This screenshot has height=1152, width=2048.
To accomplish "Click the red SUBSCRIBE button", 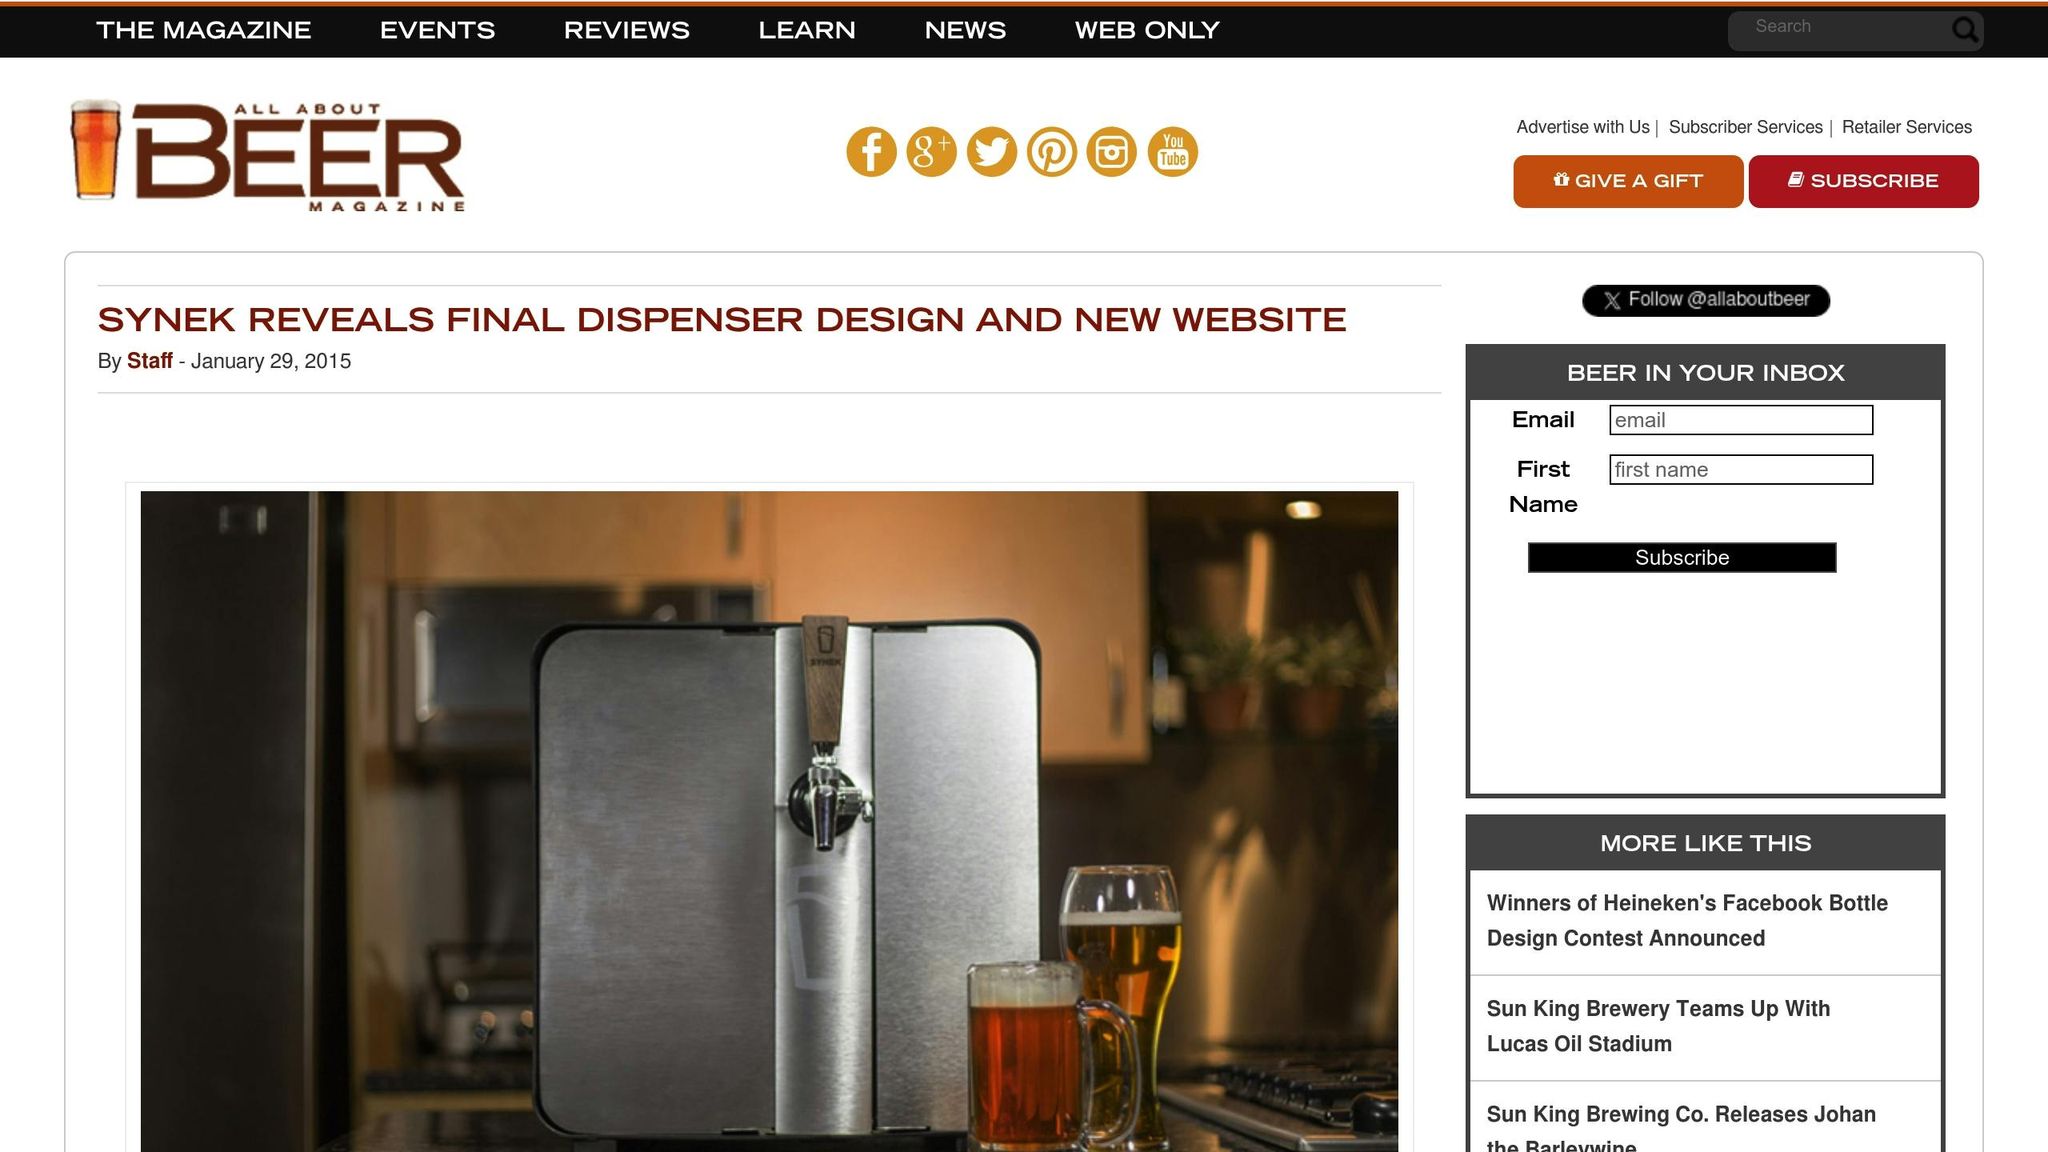I will [1863, 181].
